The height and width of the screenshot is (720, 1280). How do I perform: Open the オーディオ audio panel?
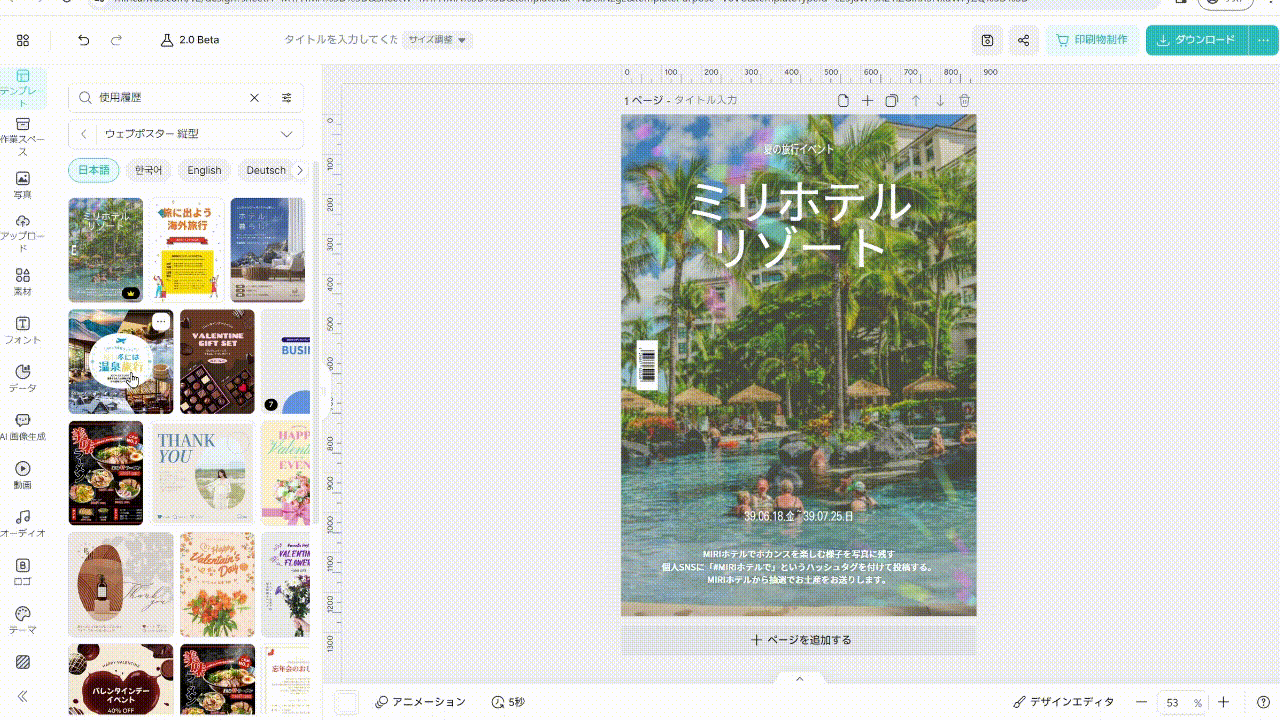(22, 521)
